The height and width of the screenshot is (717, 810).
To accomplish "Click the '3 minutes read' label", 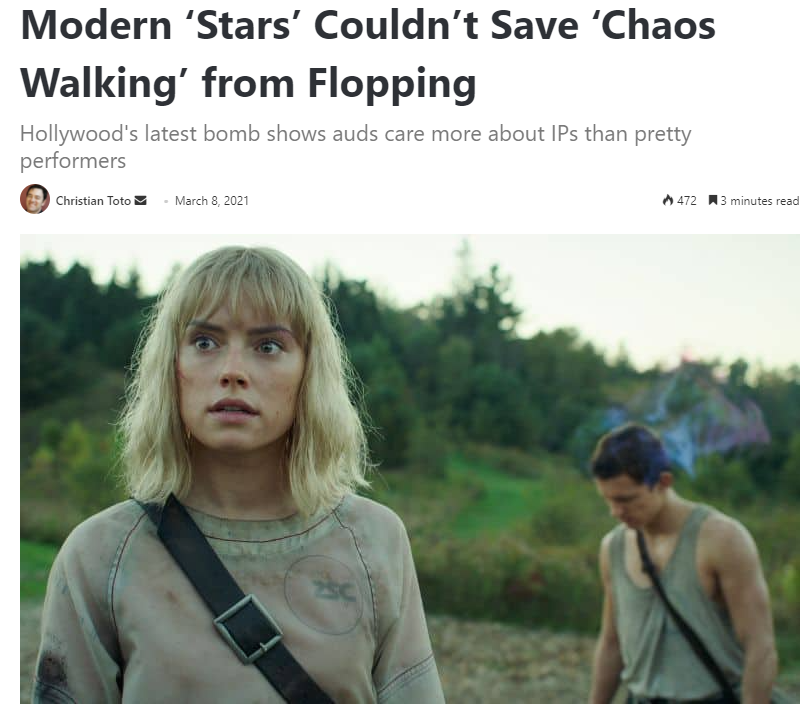I will pos(759,200).
